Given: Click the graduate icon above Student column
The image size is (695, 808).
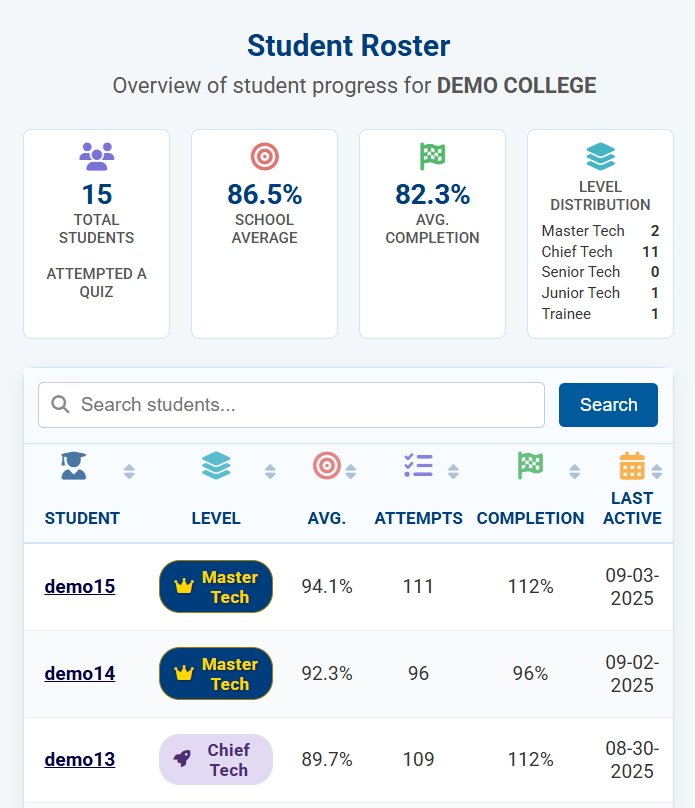Looking at the screenshot, I should tap(73, 466).
